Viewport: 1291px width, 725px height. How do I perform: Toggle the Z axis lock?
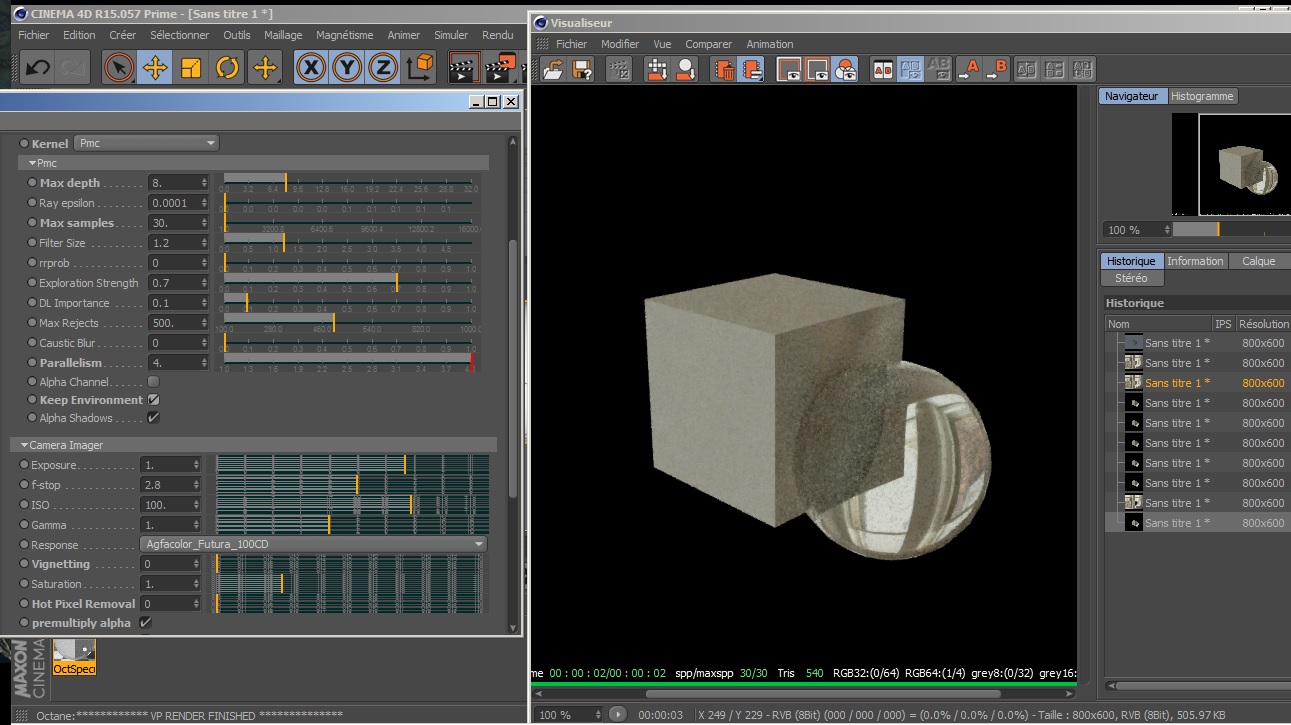pos(382,68)
